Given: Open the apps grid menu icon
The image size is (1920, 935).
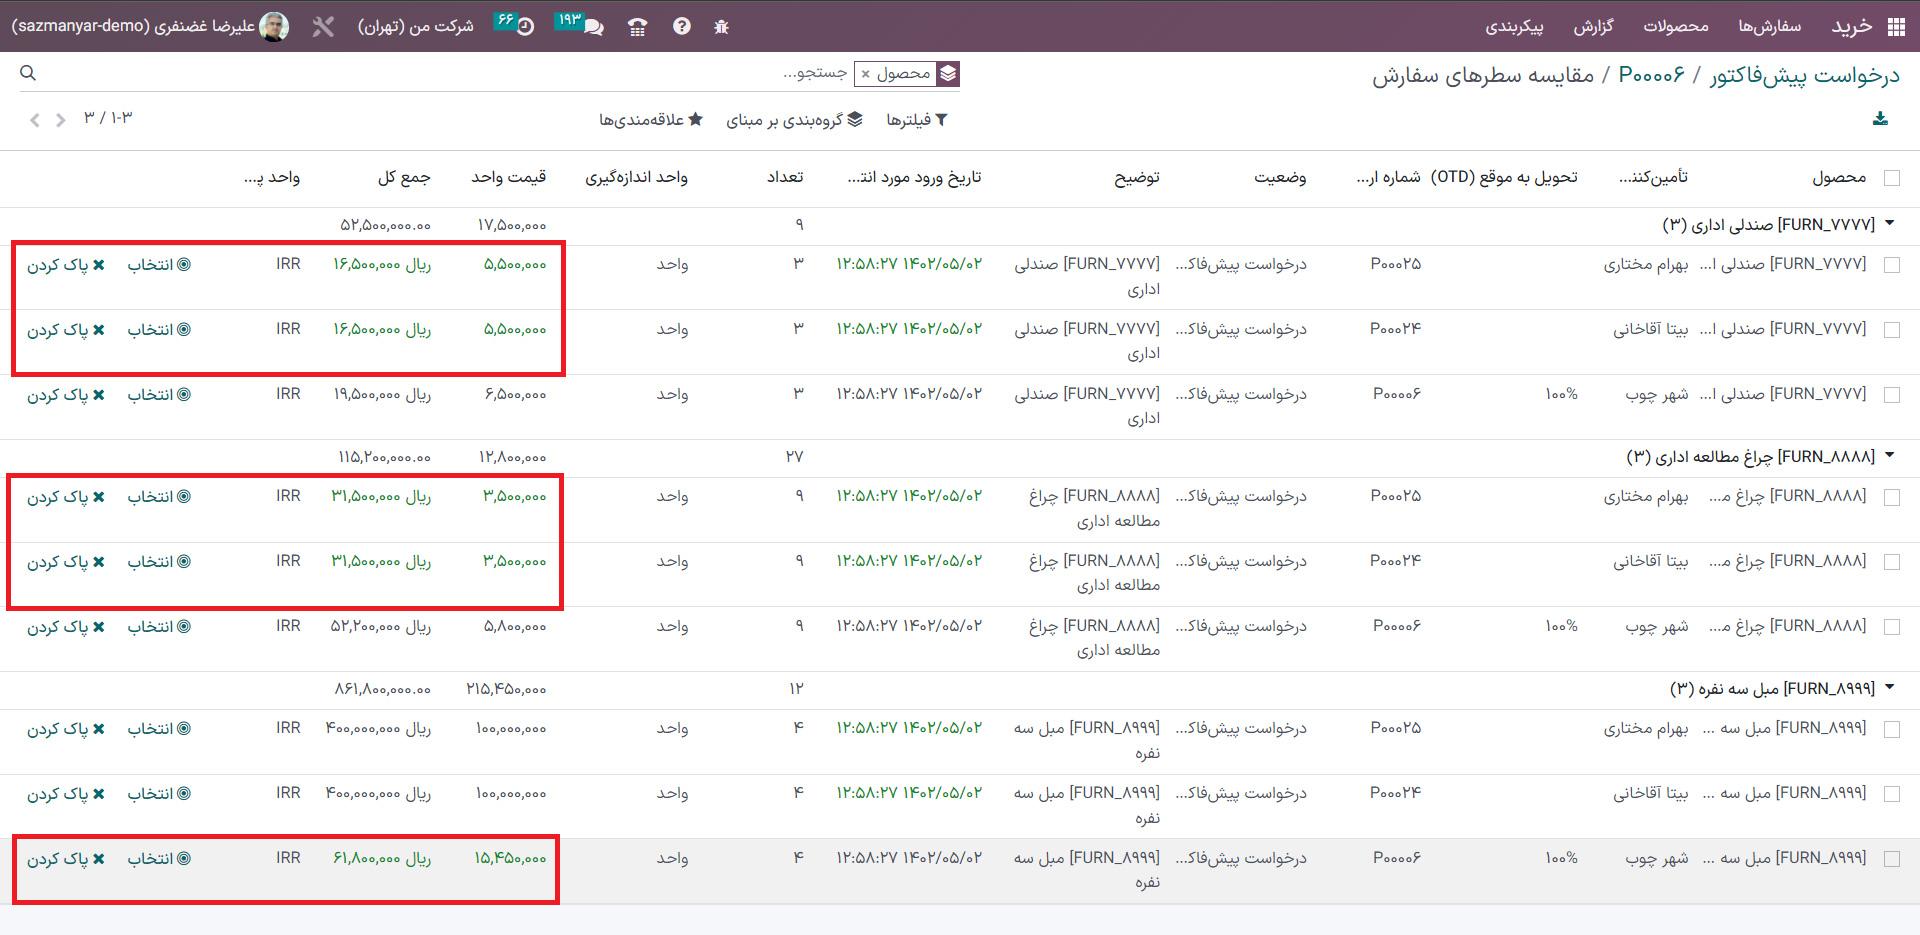Looking at the screenshot, I should [1896, 27].
